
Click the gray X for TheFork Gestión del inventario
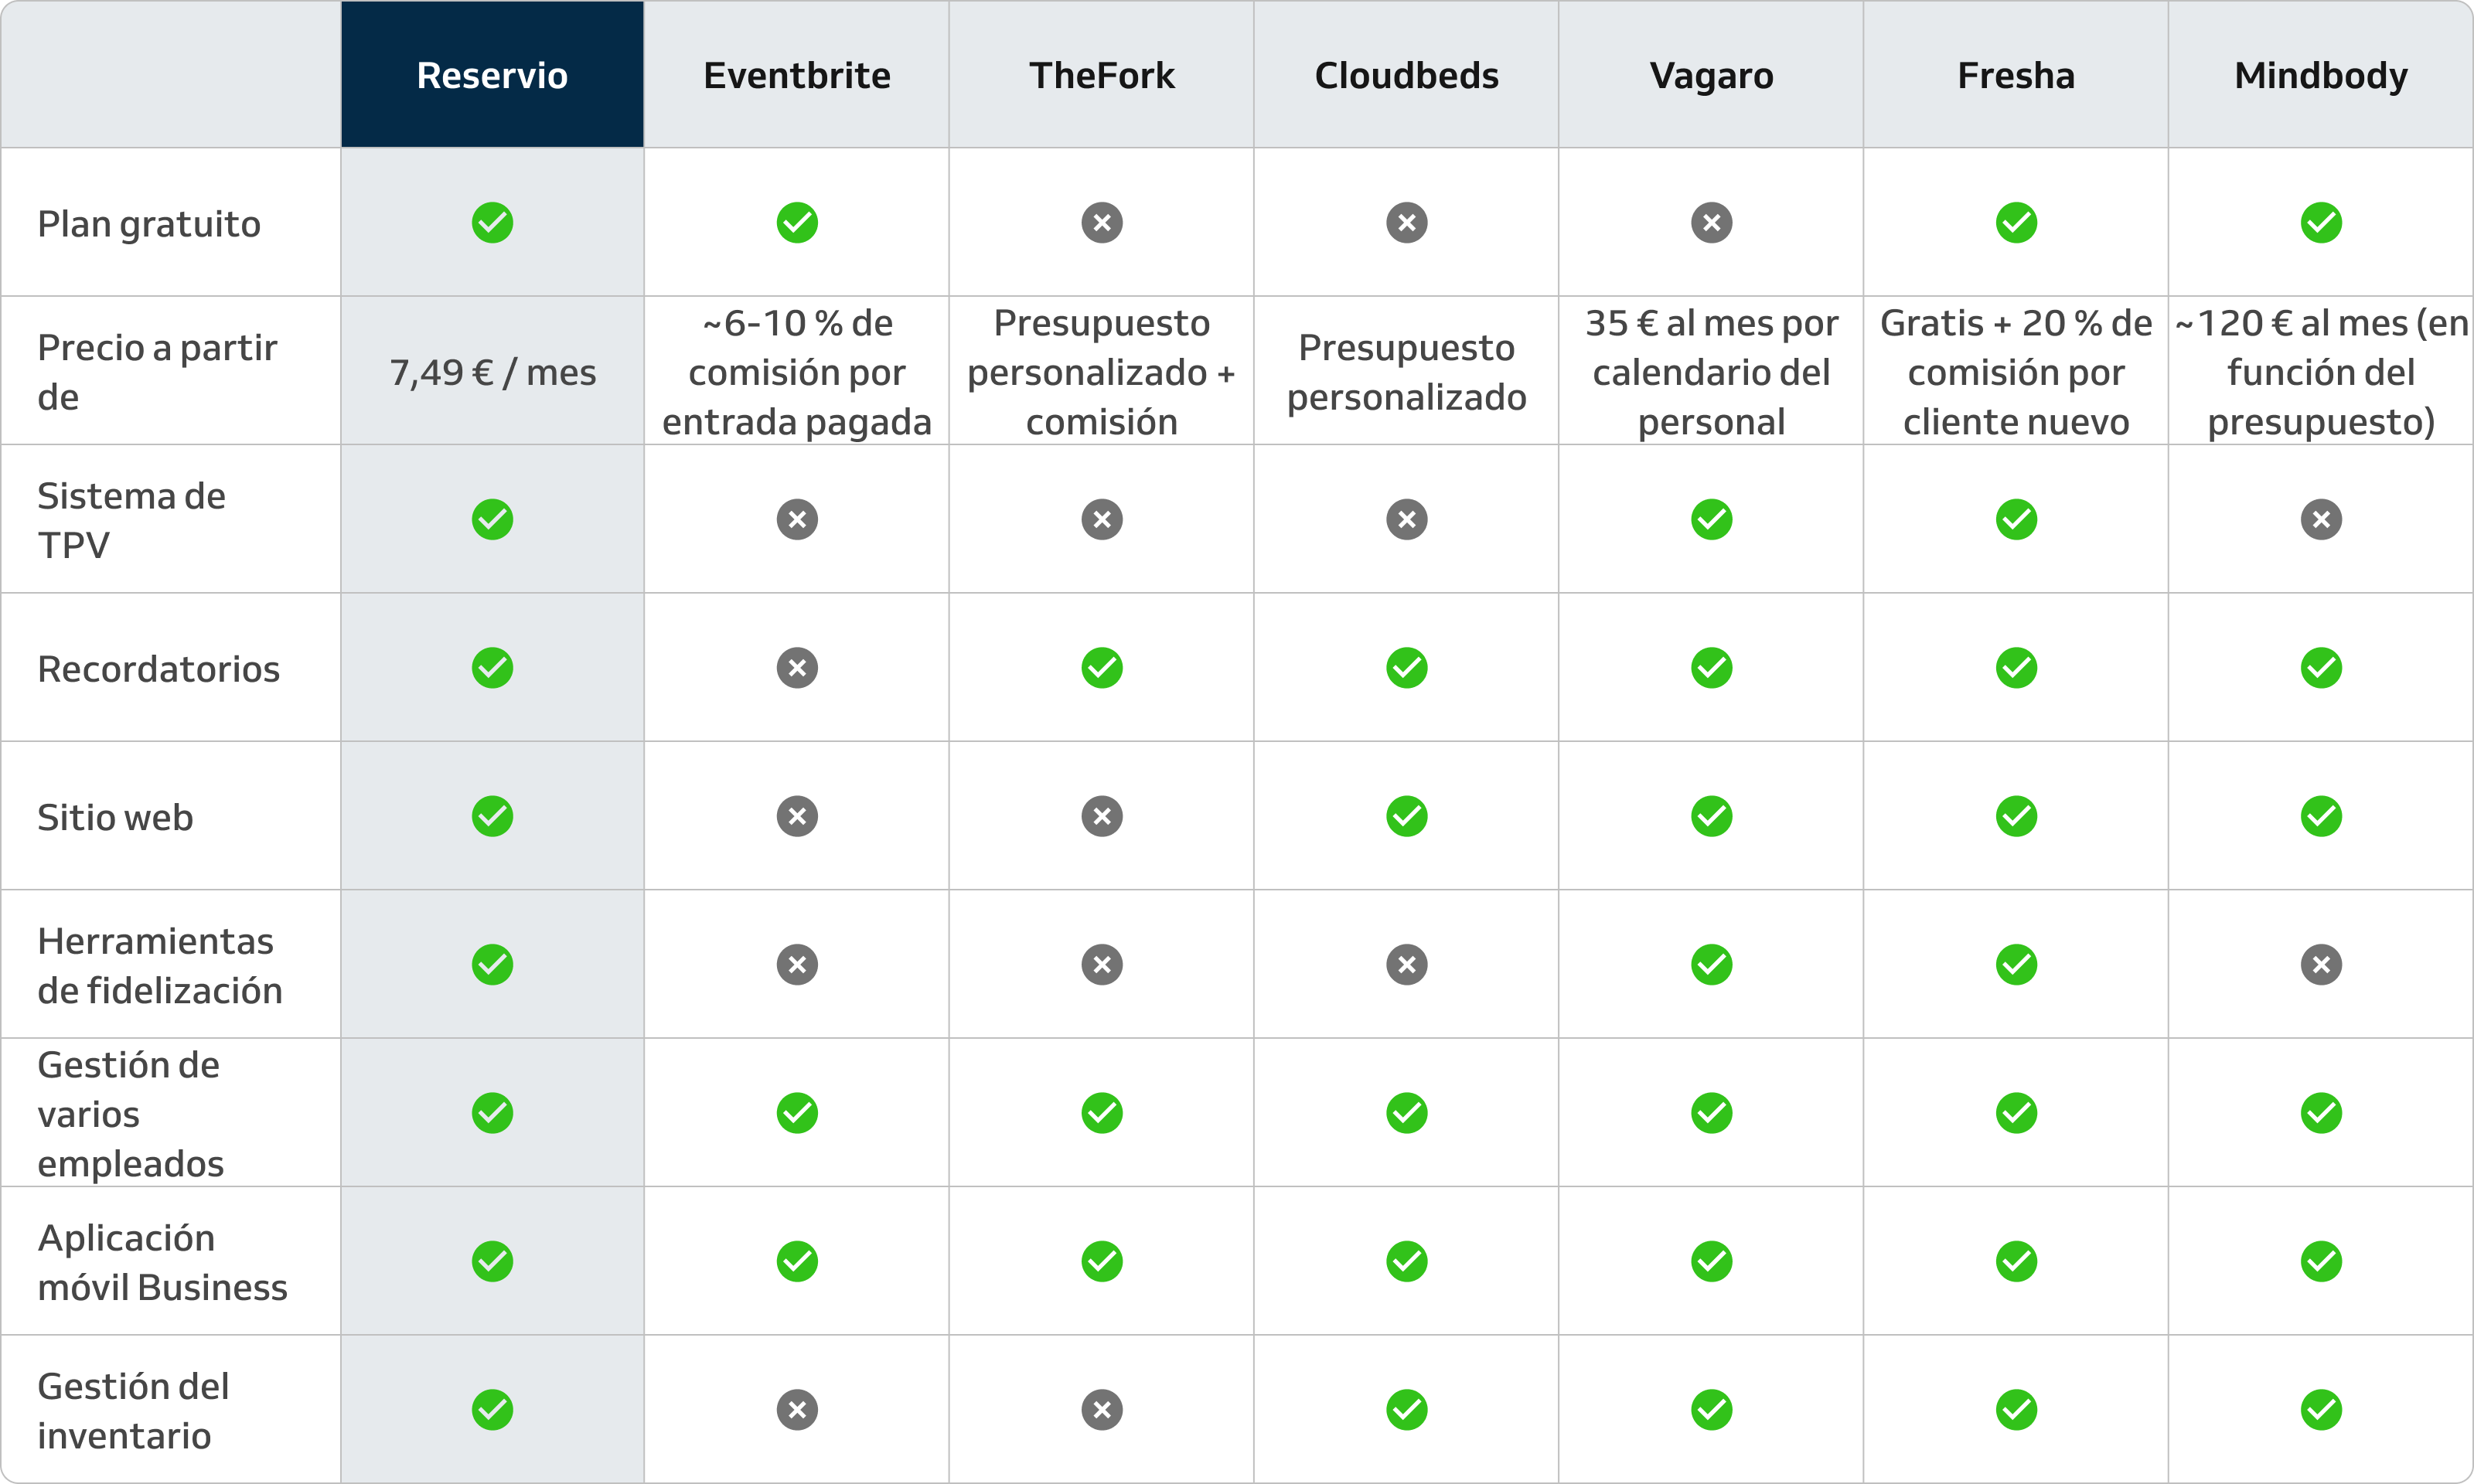point(1102,1410)
